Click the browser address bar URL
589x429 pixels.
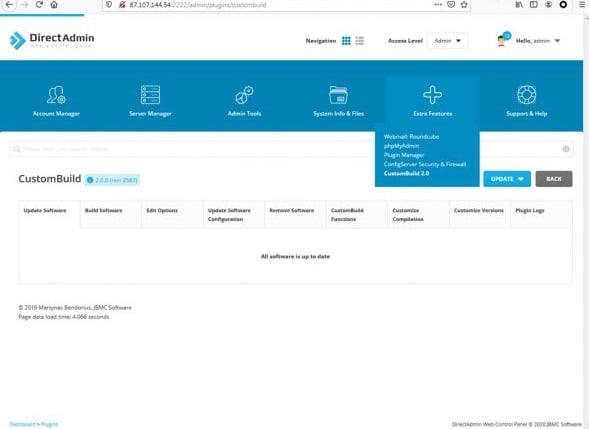pyautogui.click(x=198, y=5)
